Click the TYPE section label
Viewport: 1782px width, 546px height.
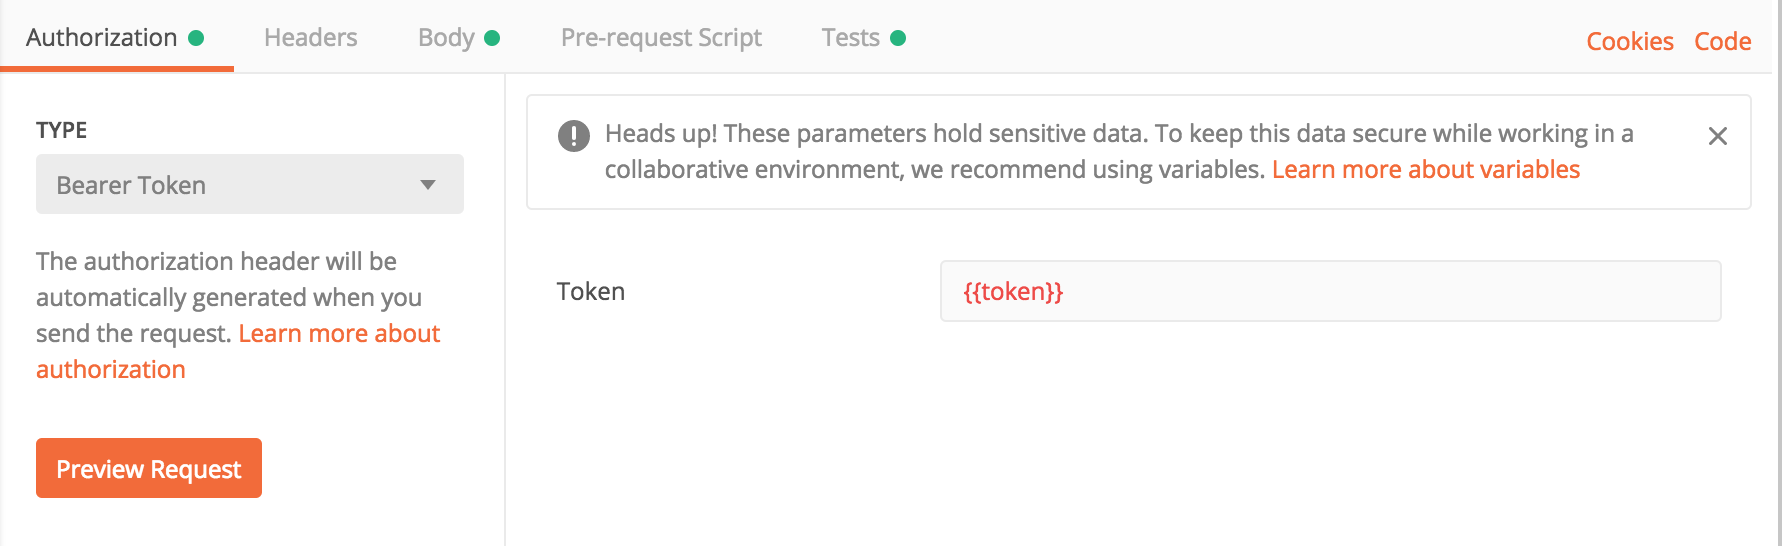62,130
